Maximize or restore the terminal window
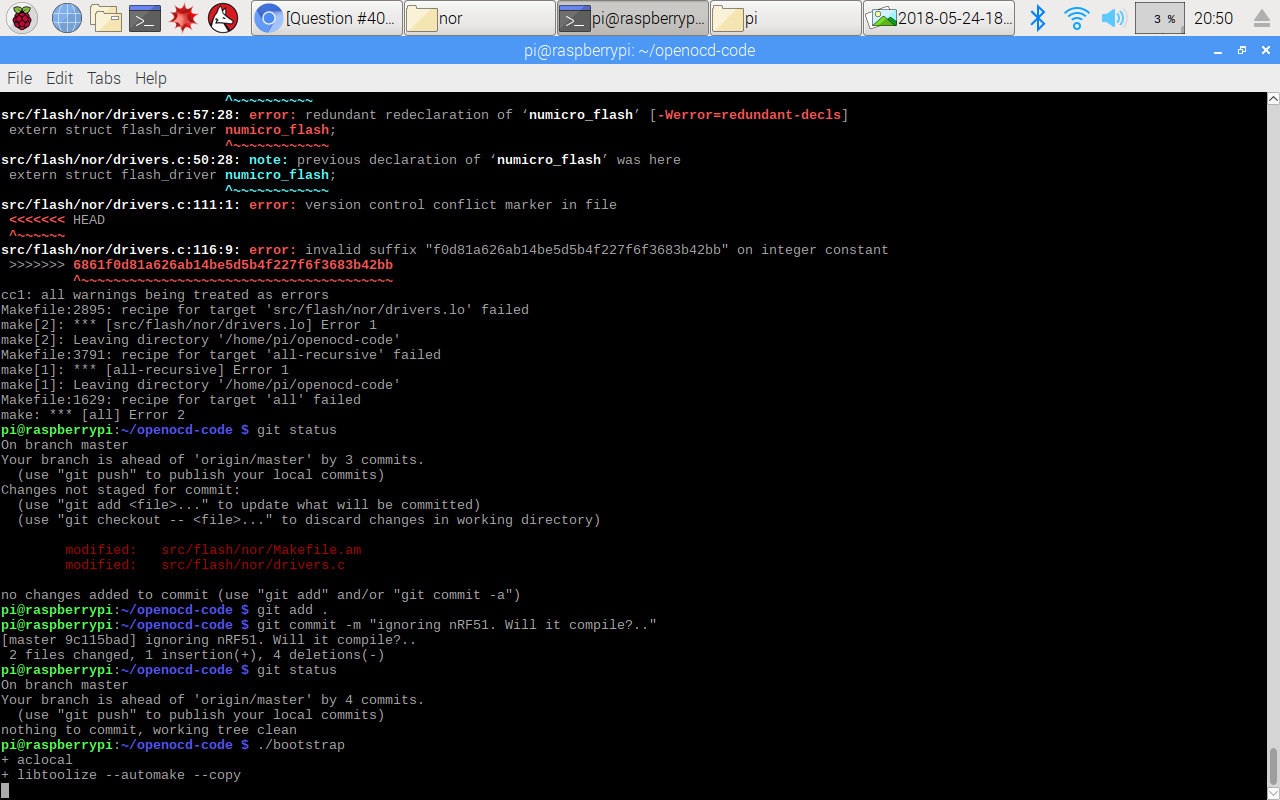The width and height of the screenshot is (1280, 800). coord(1242,50)
